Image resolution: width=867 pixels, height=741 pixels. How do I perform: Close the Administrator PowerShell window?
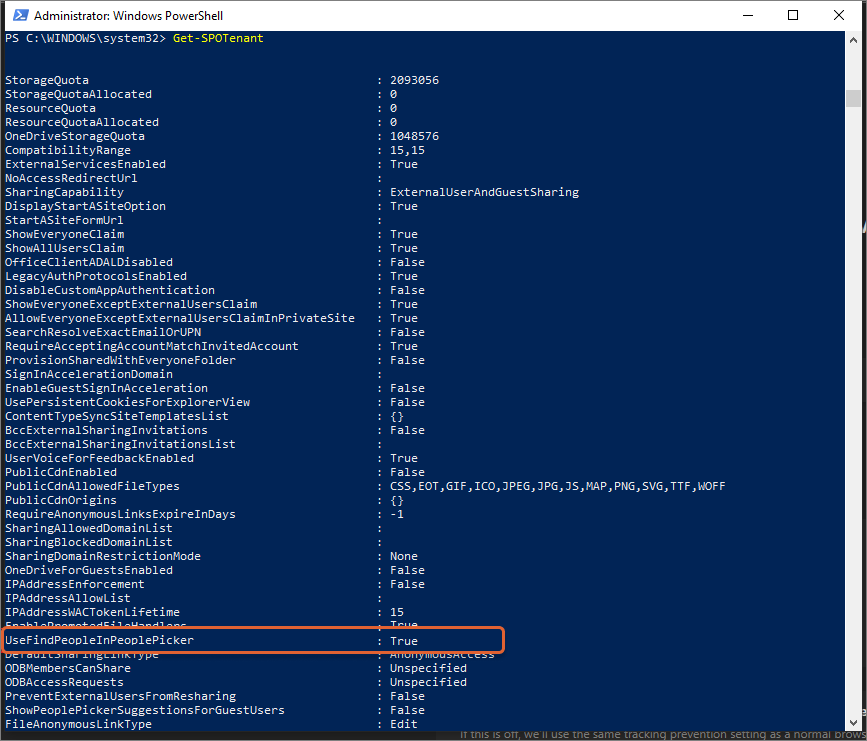[838, 15]
